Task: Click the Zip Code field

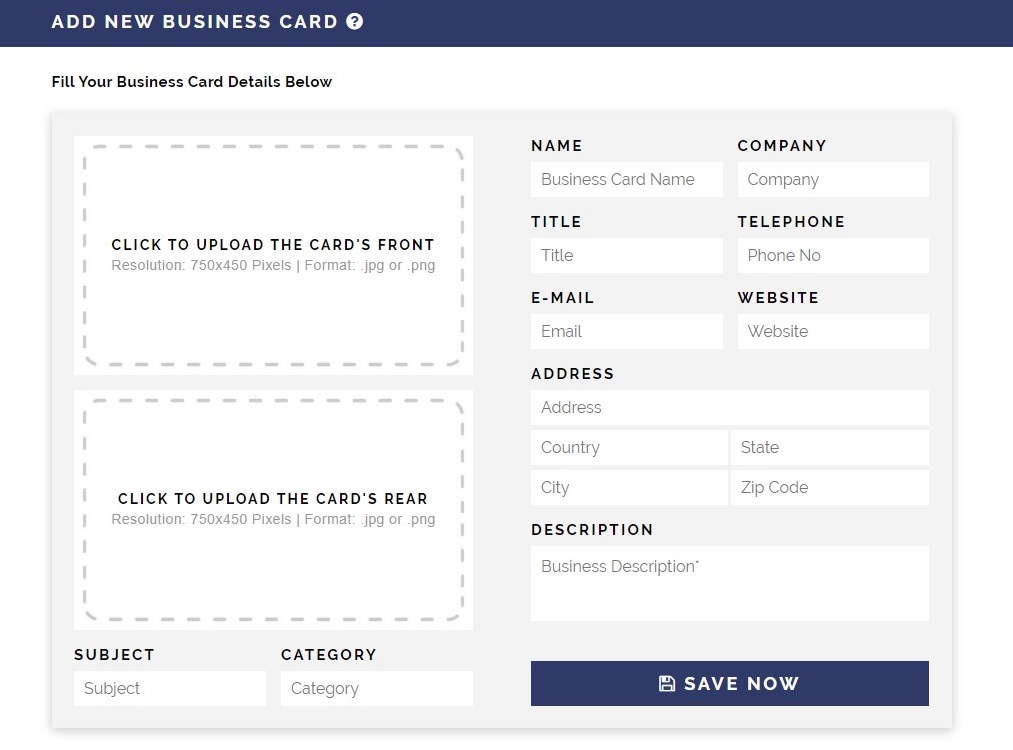Action: [830, 488]
